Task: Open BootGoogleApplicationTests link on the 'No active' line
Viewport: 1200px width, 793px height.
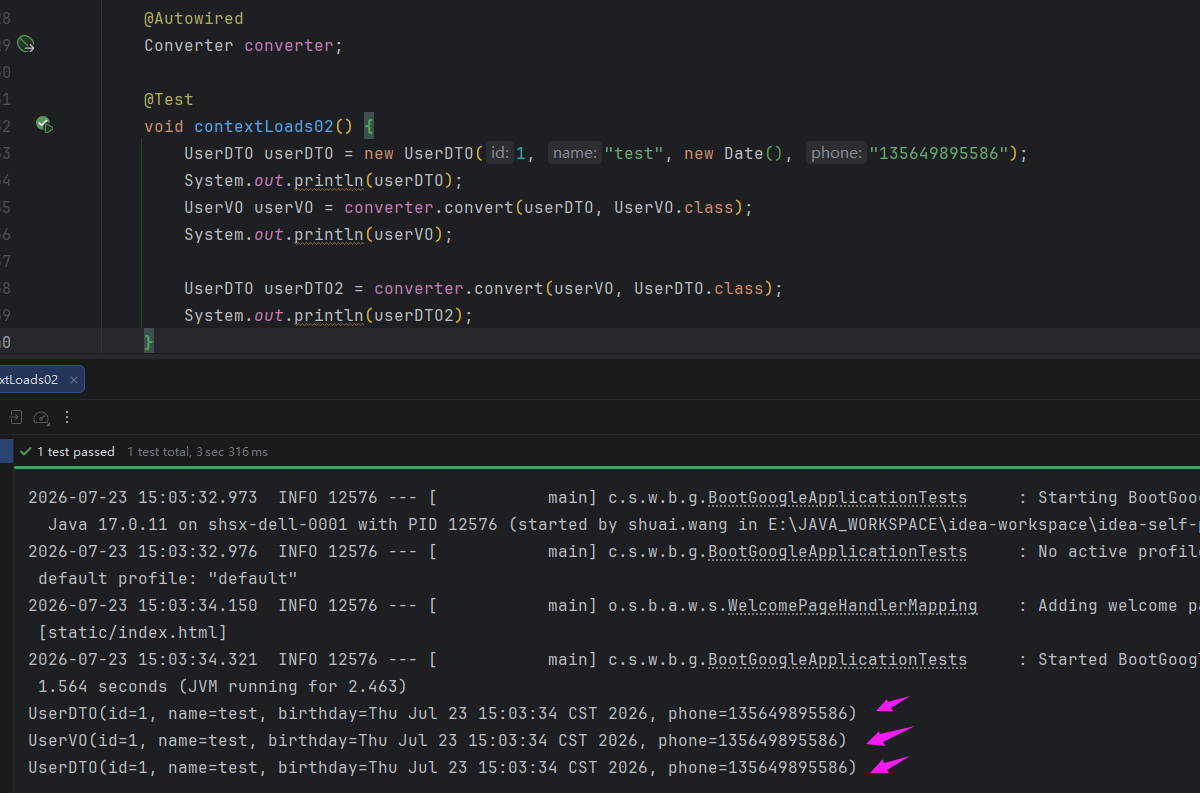Action: [x=837, y=552]
